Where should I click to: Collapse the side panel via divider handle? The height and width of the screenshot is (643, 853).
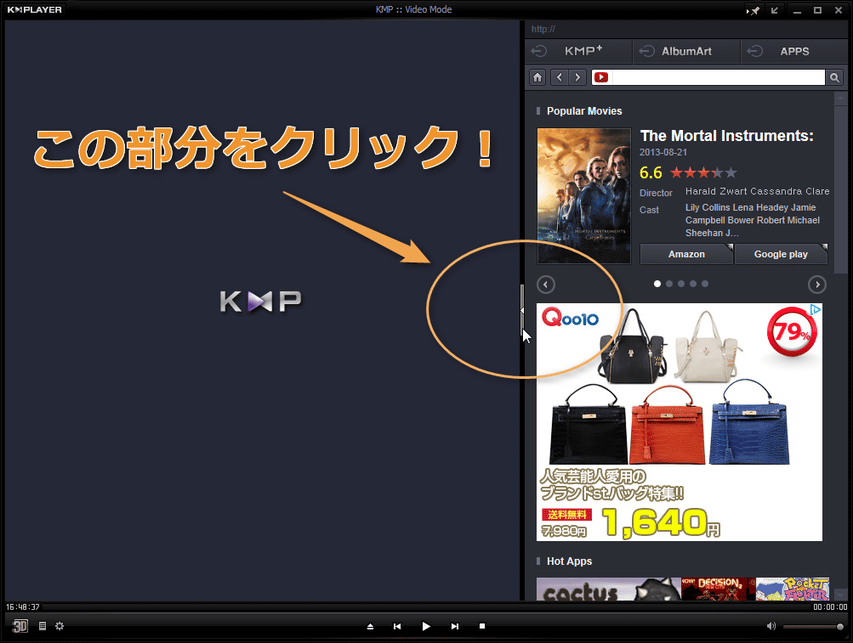coord(522,311)
